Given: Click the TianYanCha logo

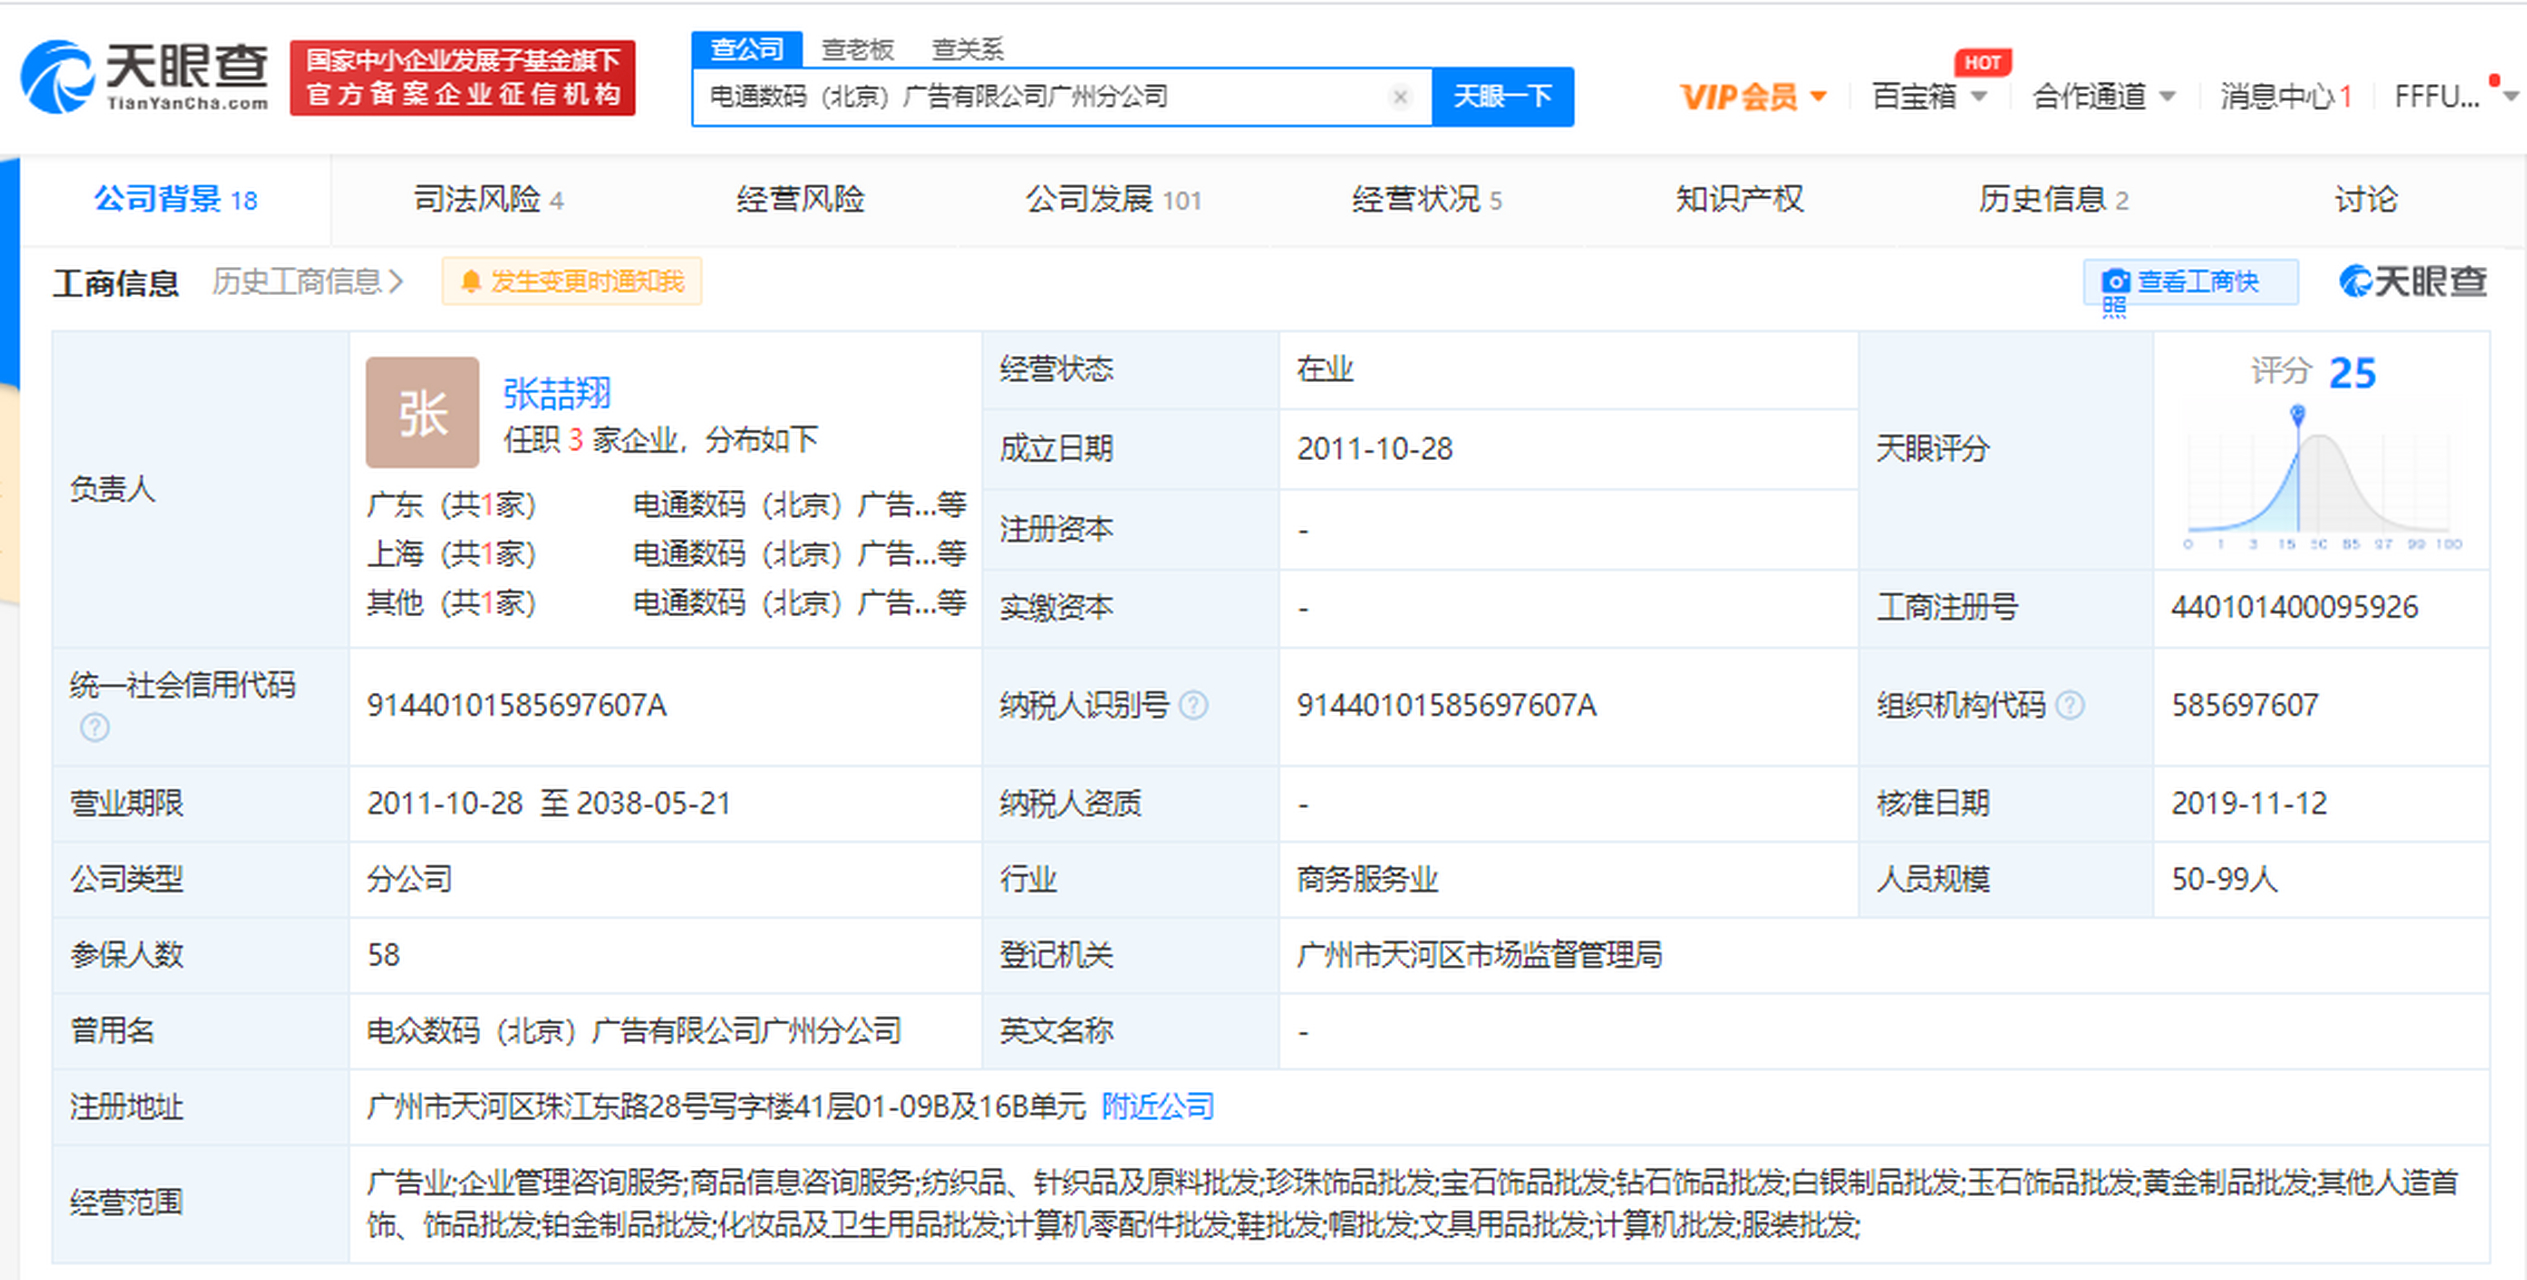Looking at the screenshot, I should click(145, 77).
